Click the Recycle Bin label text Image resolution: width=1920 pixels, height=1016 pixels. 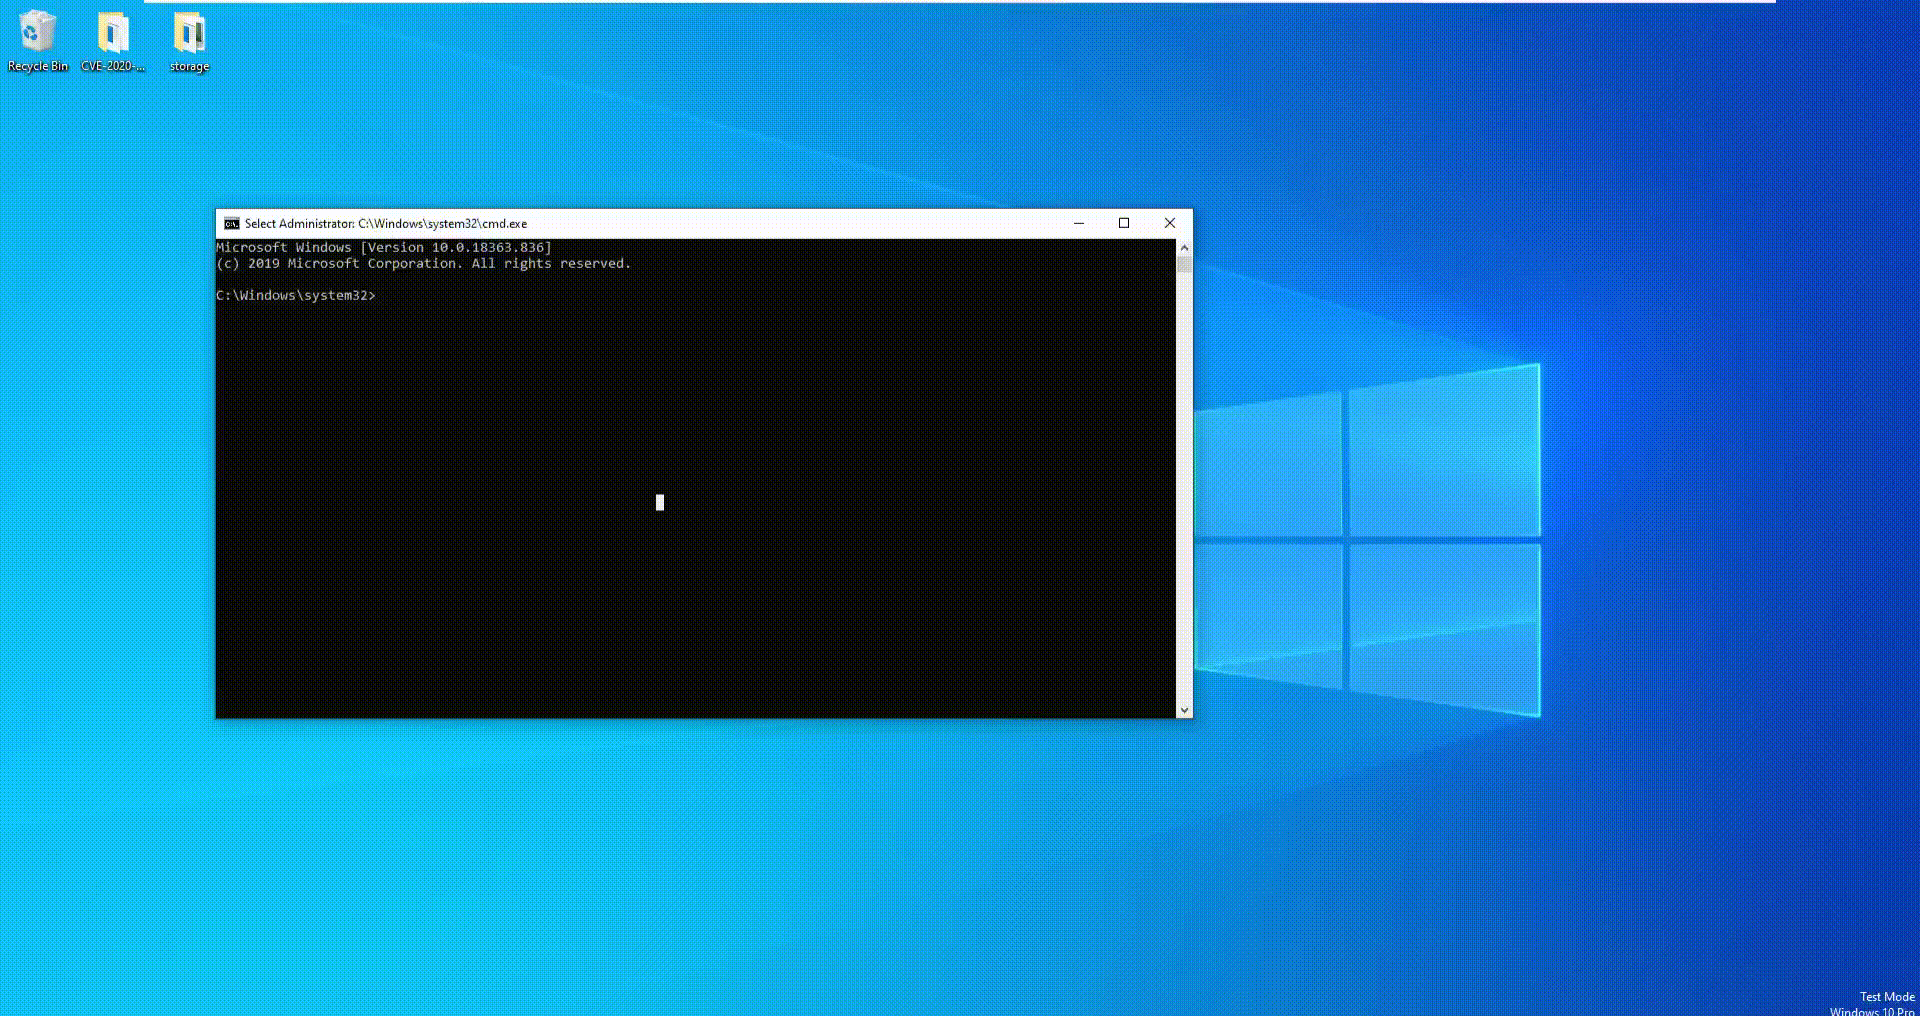(38, 66)
